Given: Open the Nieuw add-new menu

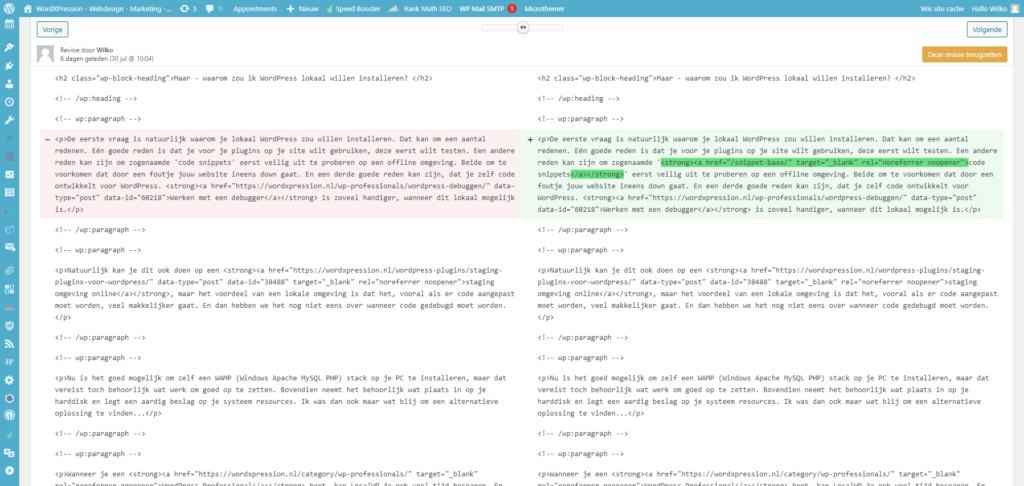Looking at the screenshot, I should tap(302, 8).
